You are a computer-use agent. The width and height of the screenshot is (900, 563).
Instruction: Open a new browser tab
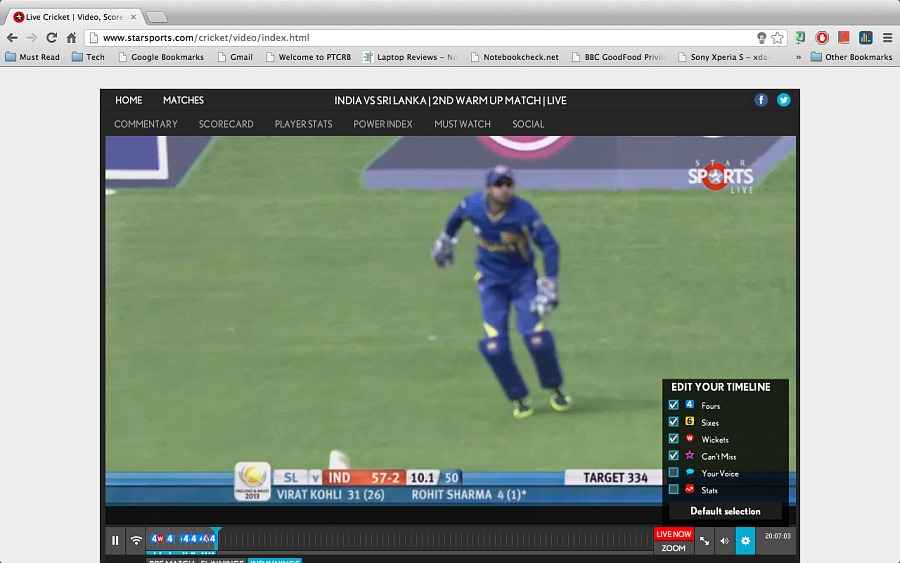(x=156, y=17)
